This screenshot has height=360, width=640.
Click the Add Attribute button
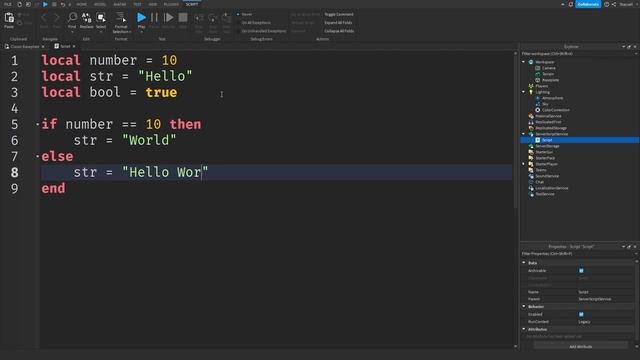580,347
